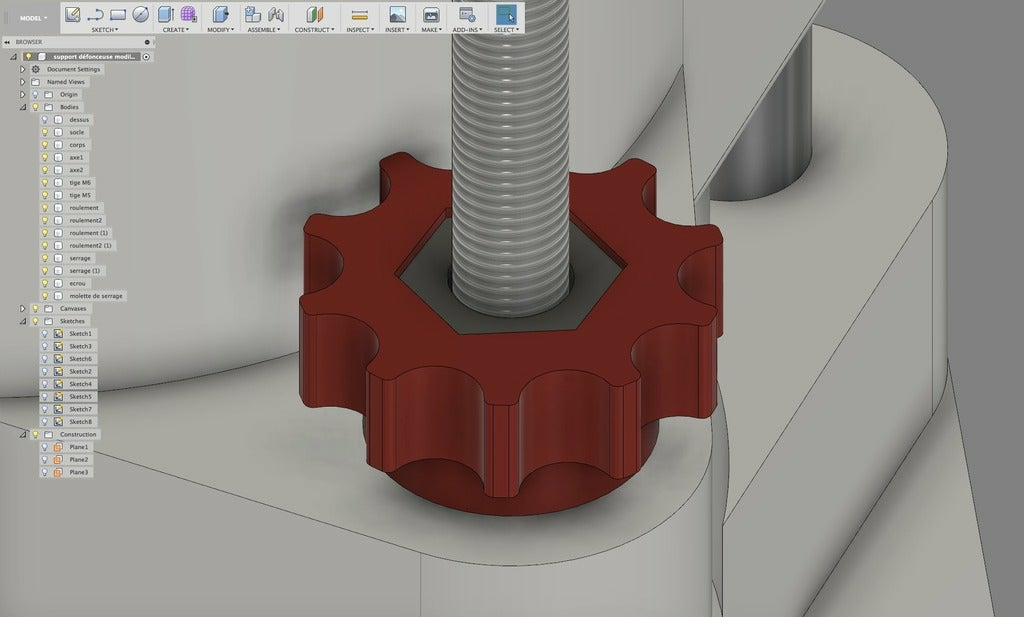Open the ADD-INS menu
The width and height of the screenshot is (1024, 617).
467,29
